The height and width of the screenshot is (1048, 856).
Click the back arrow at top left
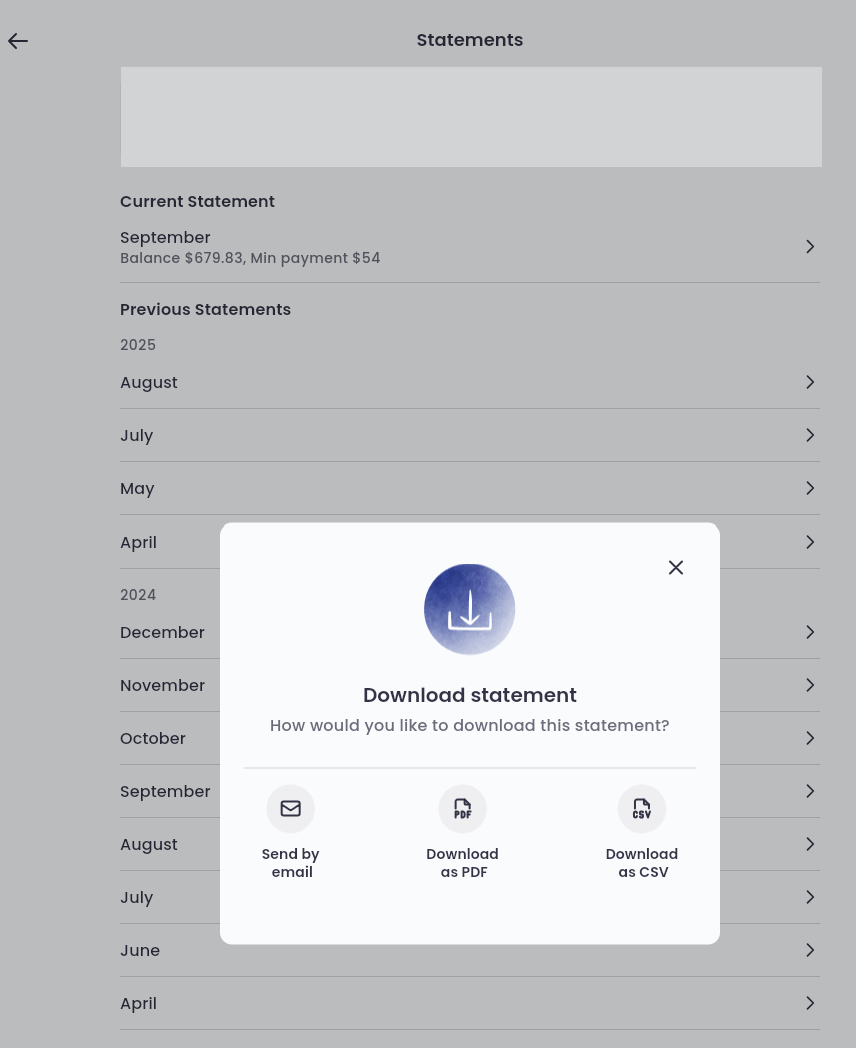pyautogui.click(x=17, y=40)
